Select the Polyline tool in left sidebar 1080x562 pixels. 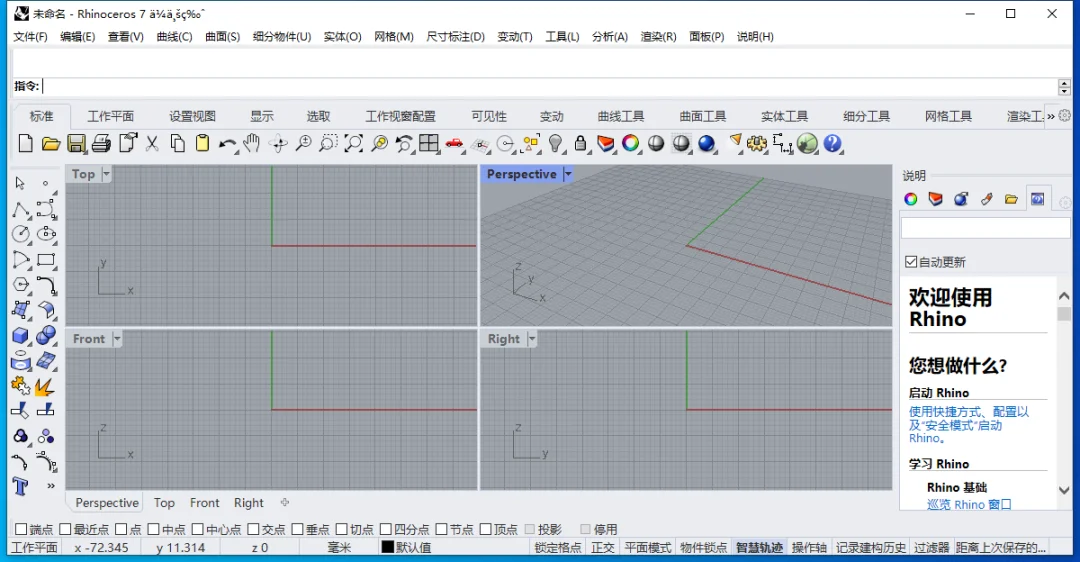pyautogui.click(x=21, y=209)
